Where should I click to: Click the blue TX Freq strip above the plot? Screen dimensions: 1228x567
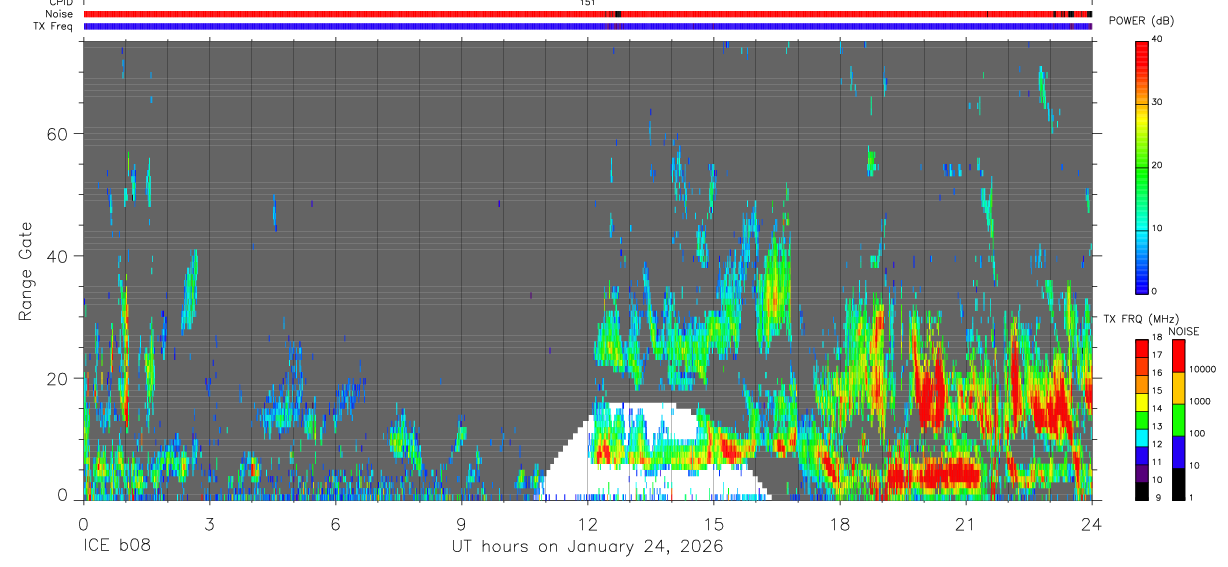pyautogui.click(x=587, y=26)
